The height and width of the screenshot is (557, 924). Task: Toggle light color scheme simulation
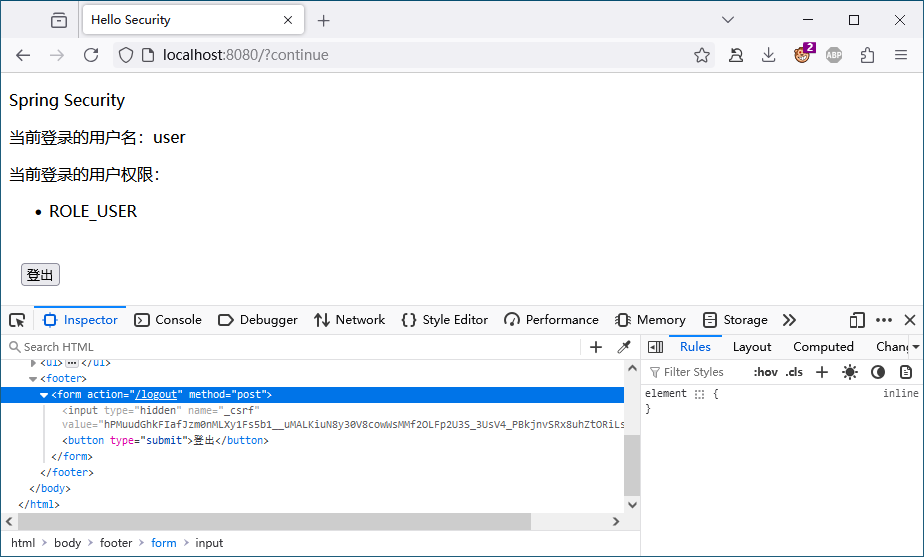(850, 372)
